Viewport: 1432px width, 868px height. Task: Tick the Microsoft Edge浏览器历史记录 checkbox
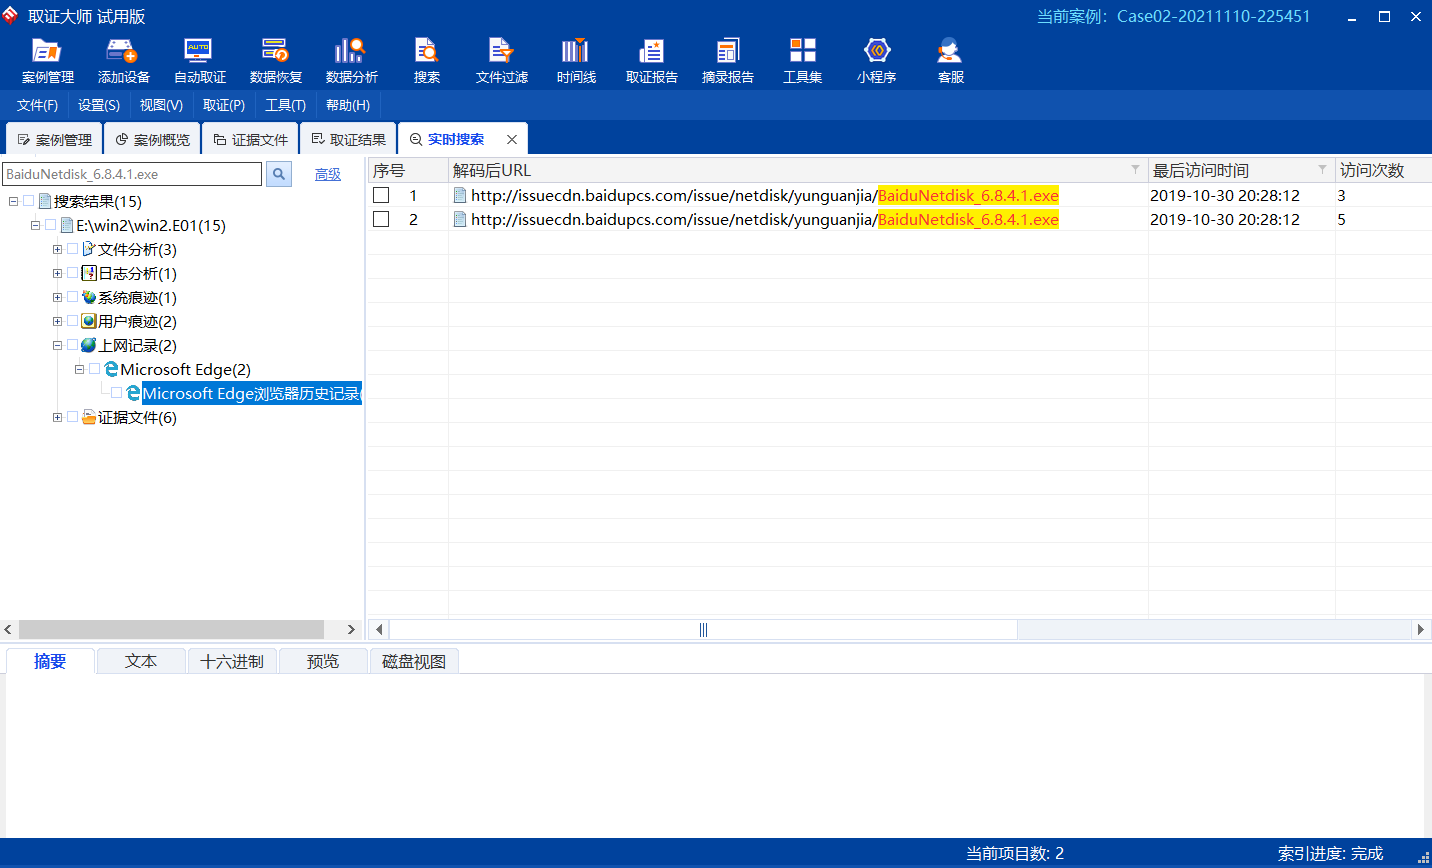click(x=116, y=393)
